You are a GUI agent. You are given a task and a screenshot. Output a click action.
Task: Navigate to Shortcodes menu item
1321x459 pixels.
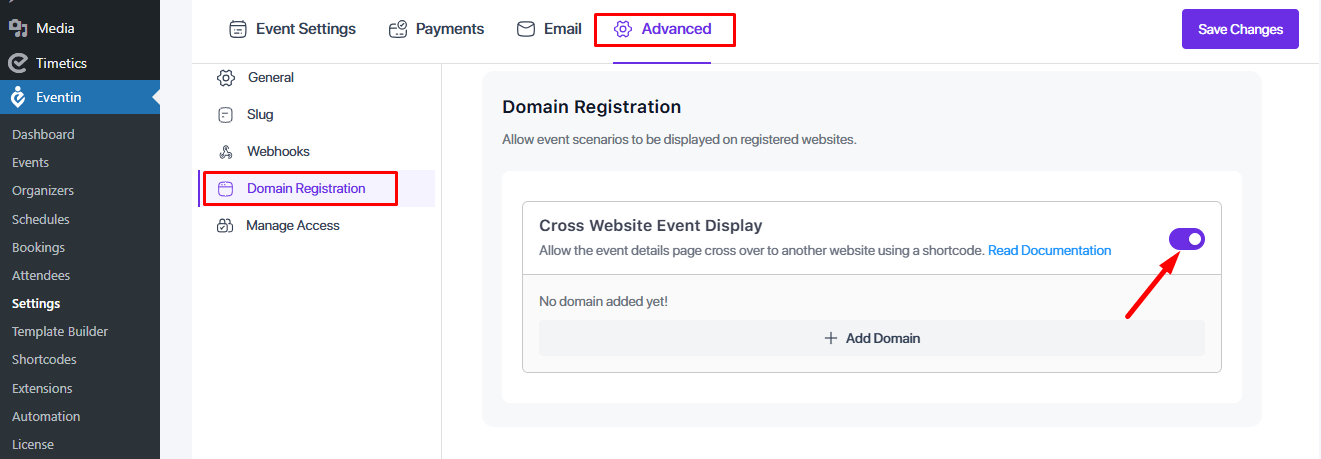[44, 359]
